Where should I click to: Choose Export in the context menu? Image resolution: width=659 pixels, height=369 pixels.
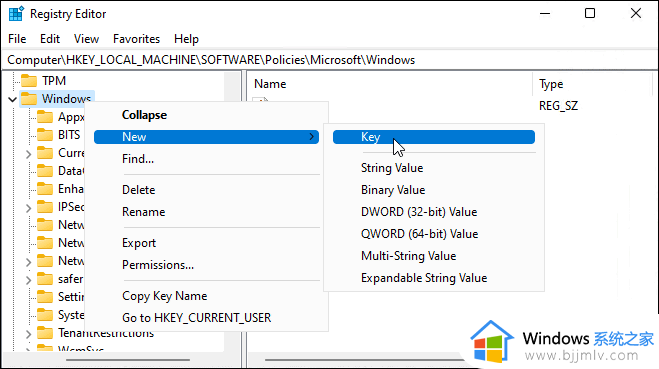tap(206, 242)
